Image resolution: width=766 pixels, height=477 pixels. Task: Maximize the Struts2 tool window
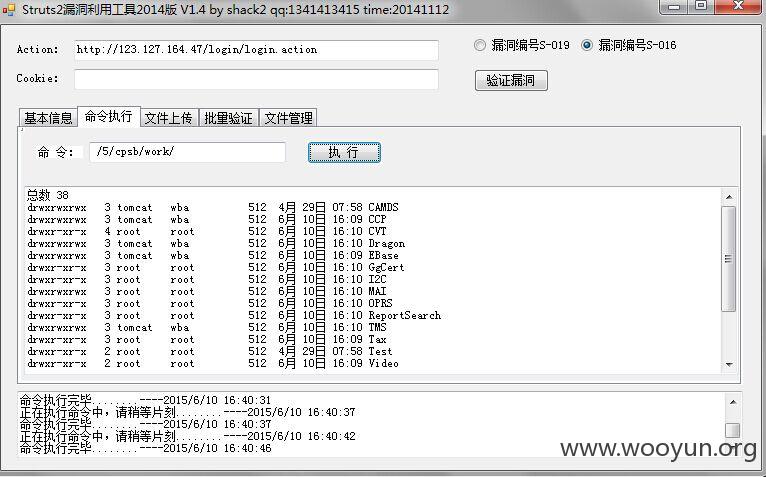click(x=701, y=6)
